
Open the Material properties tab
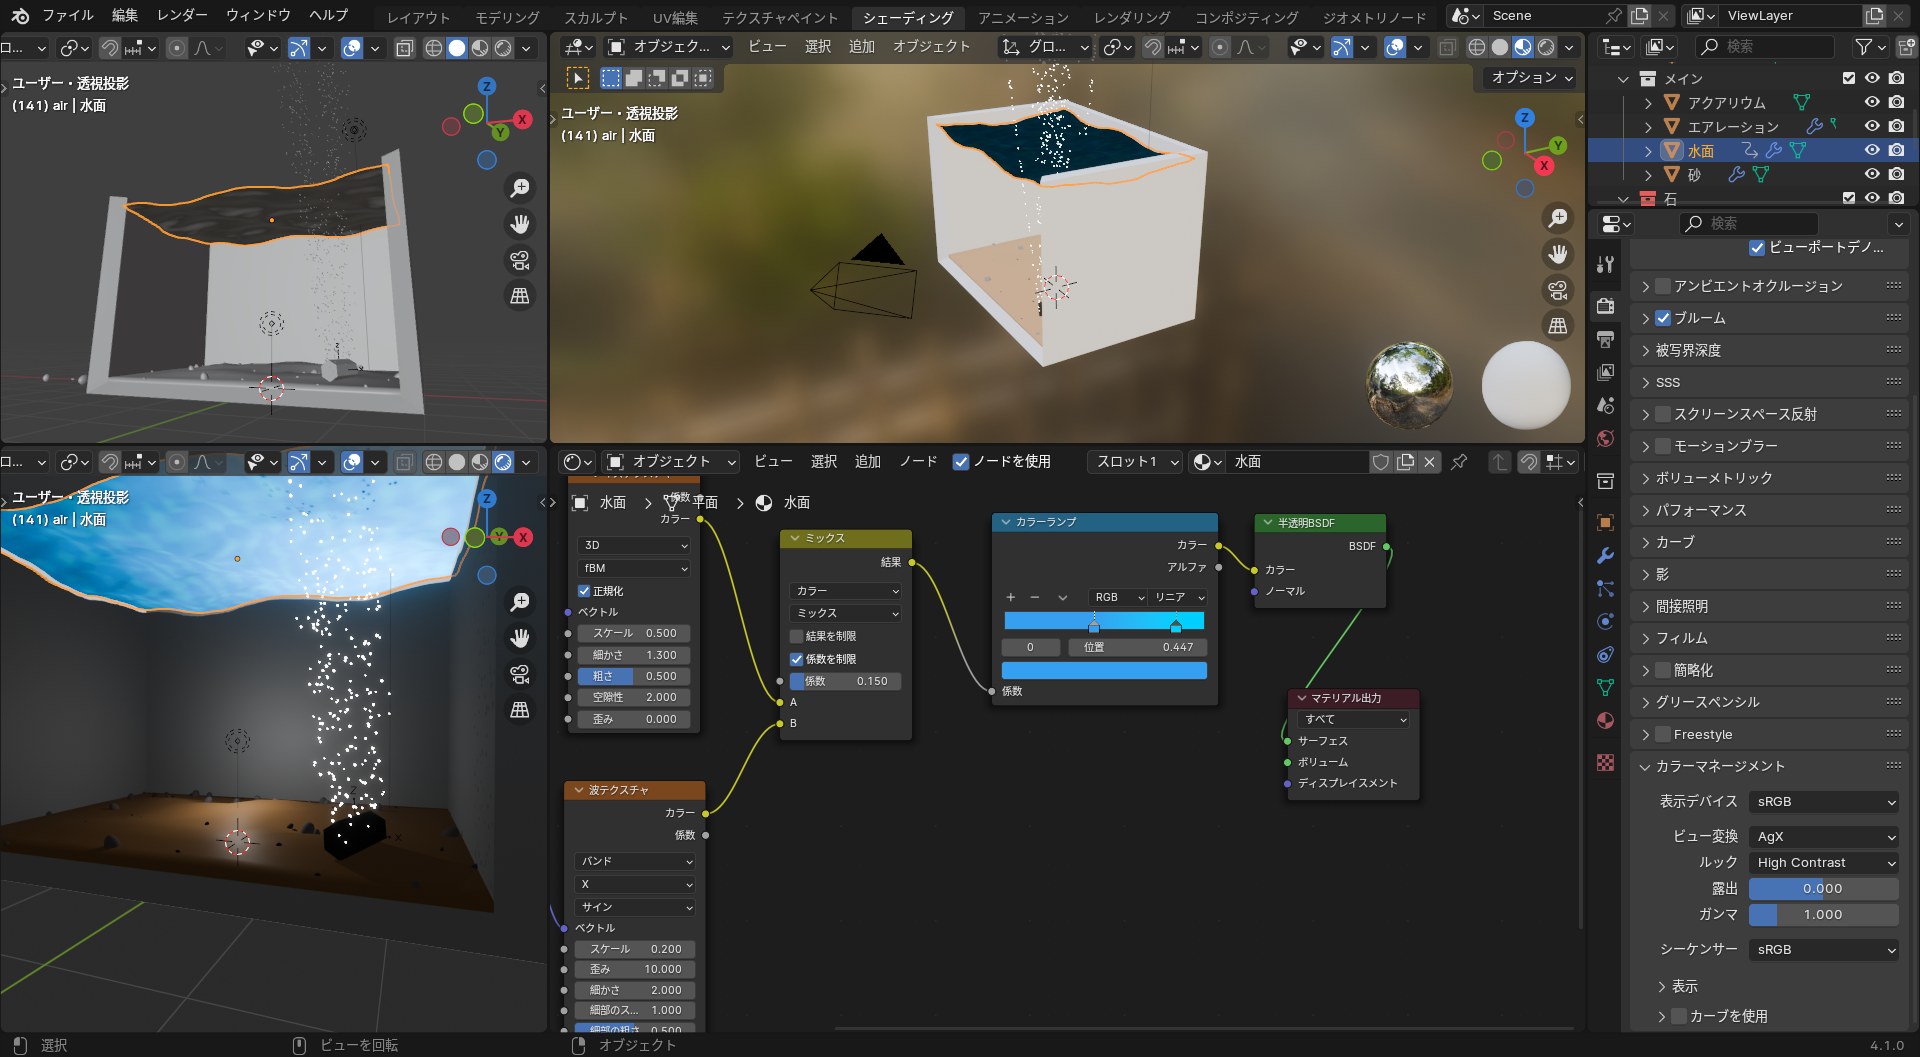pyautogui.click(x=1605, y=720)
